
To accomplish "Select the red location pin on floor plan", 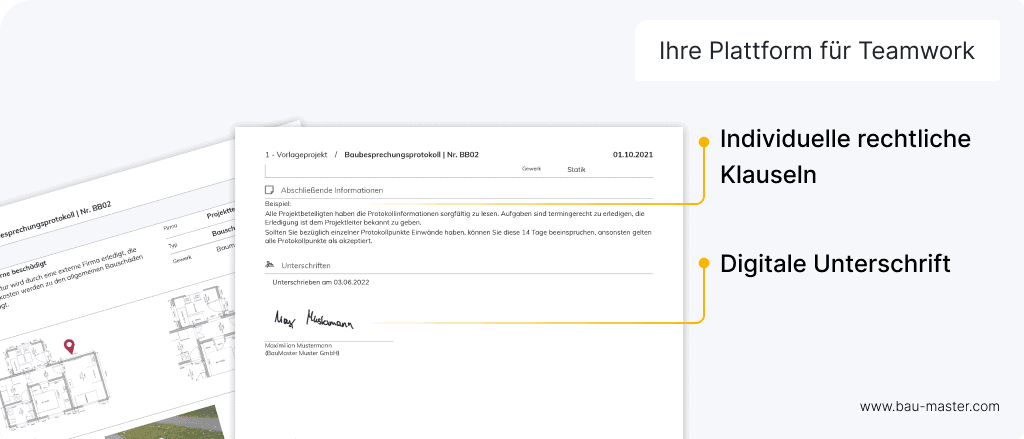I will click(69, 346).
